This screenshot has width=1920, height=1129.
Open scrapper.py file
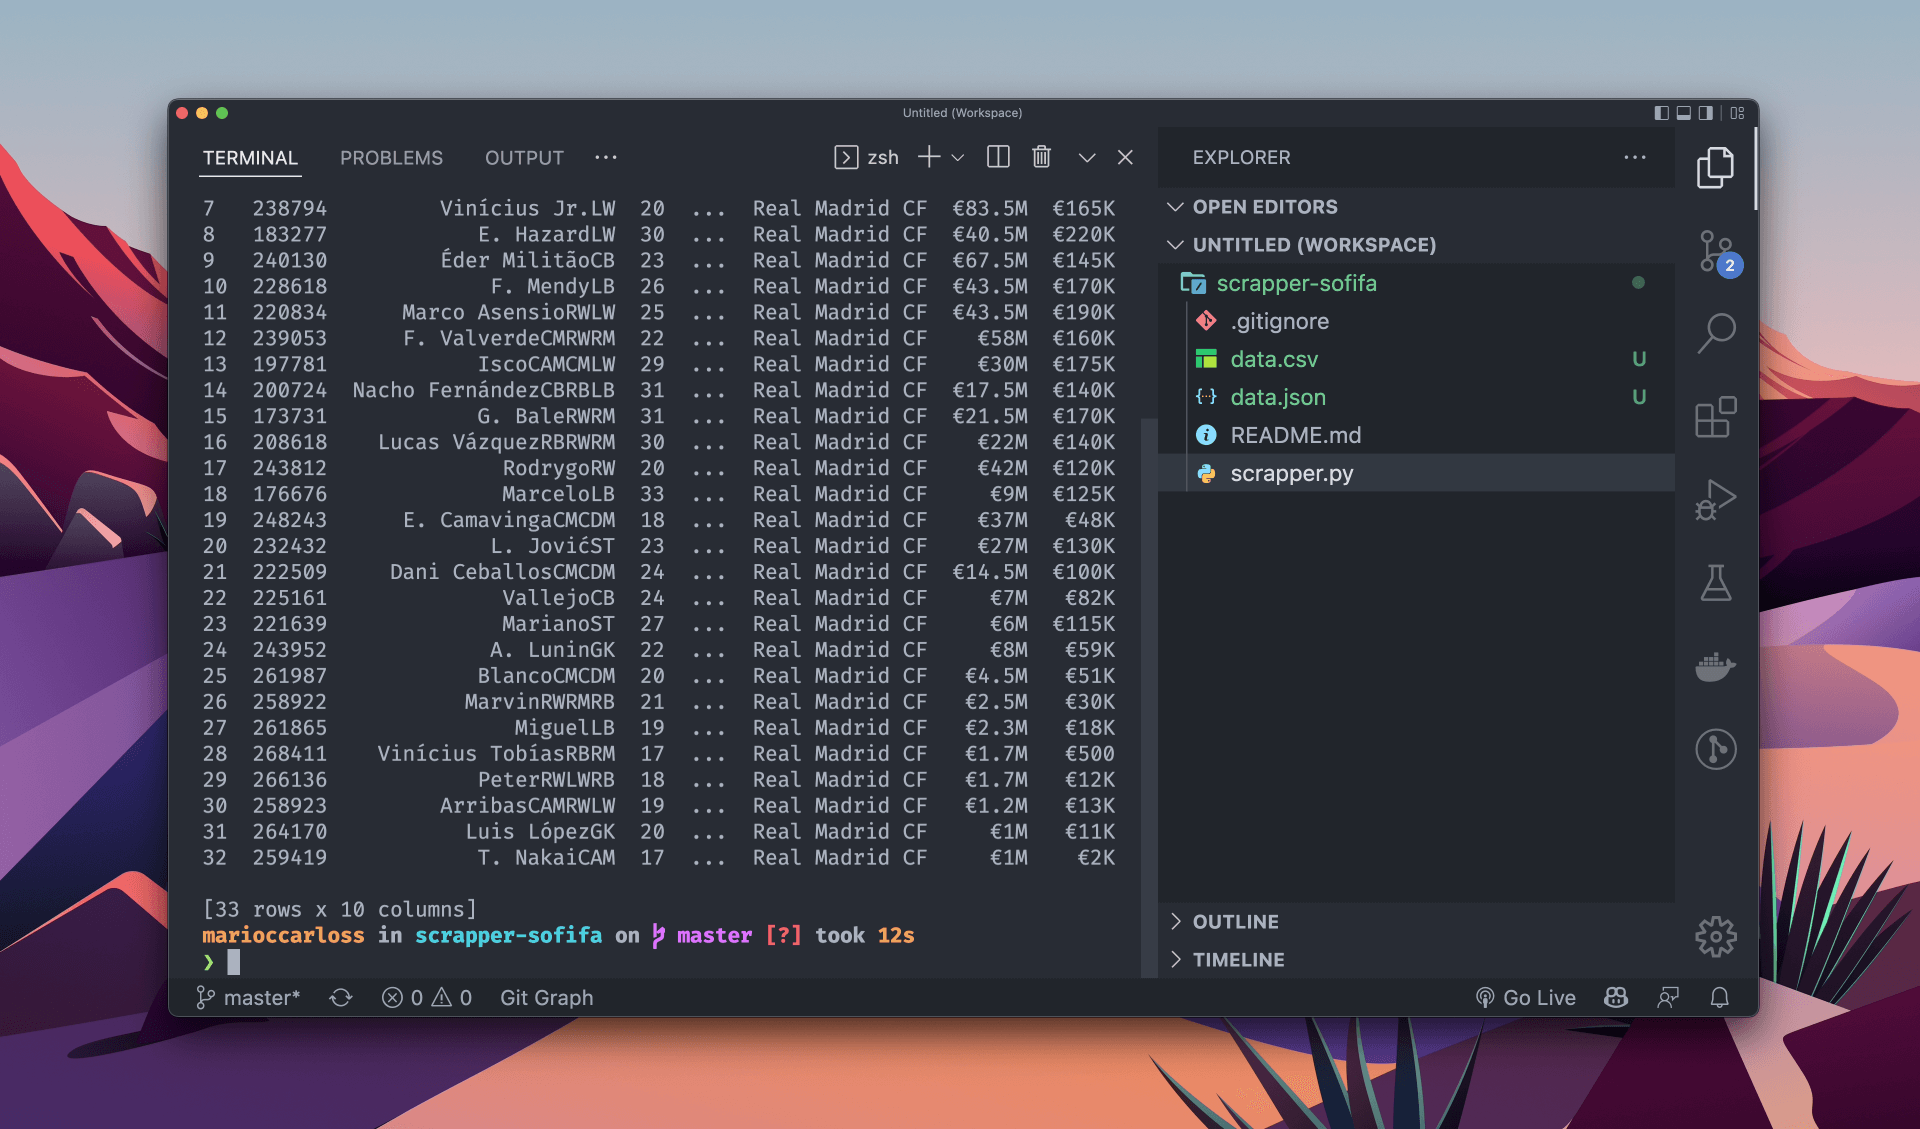1416,473
